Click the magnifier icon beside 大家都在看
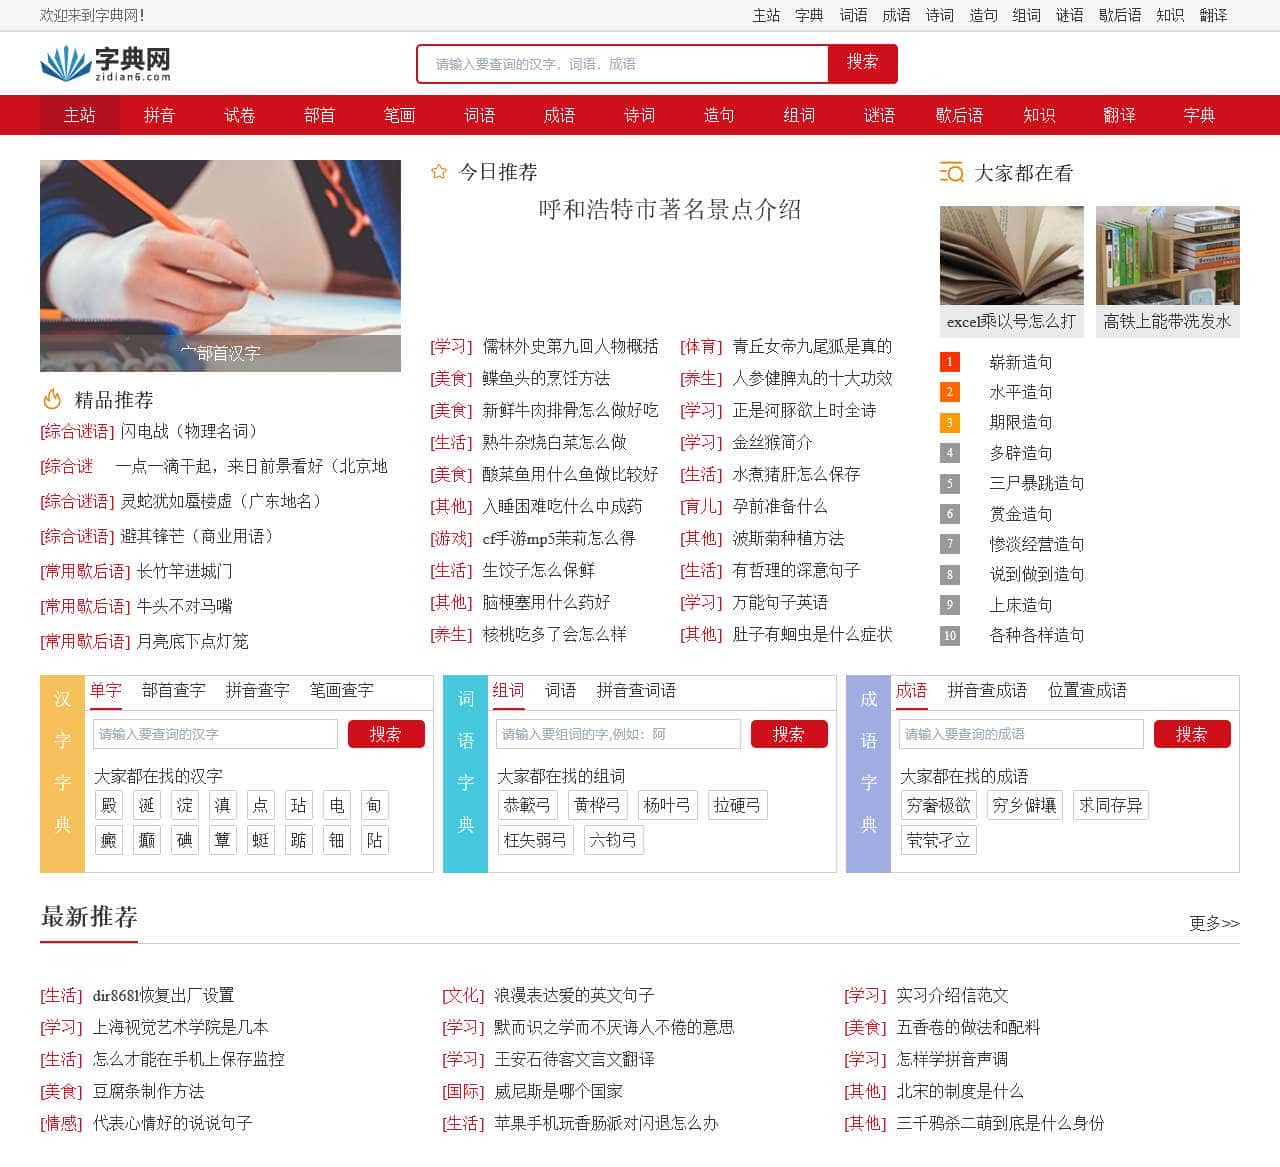 (950, 173)
